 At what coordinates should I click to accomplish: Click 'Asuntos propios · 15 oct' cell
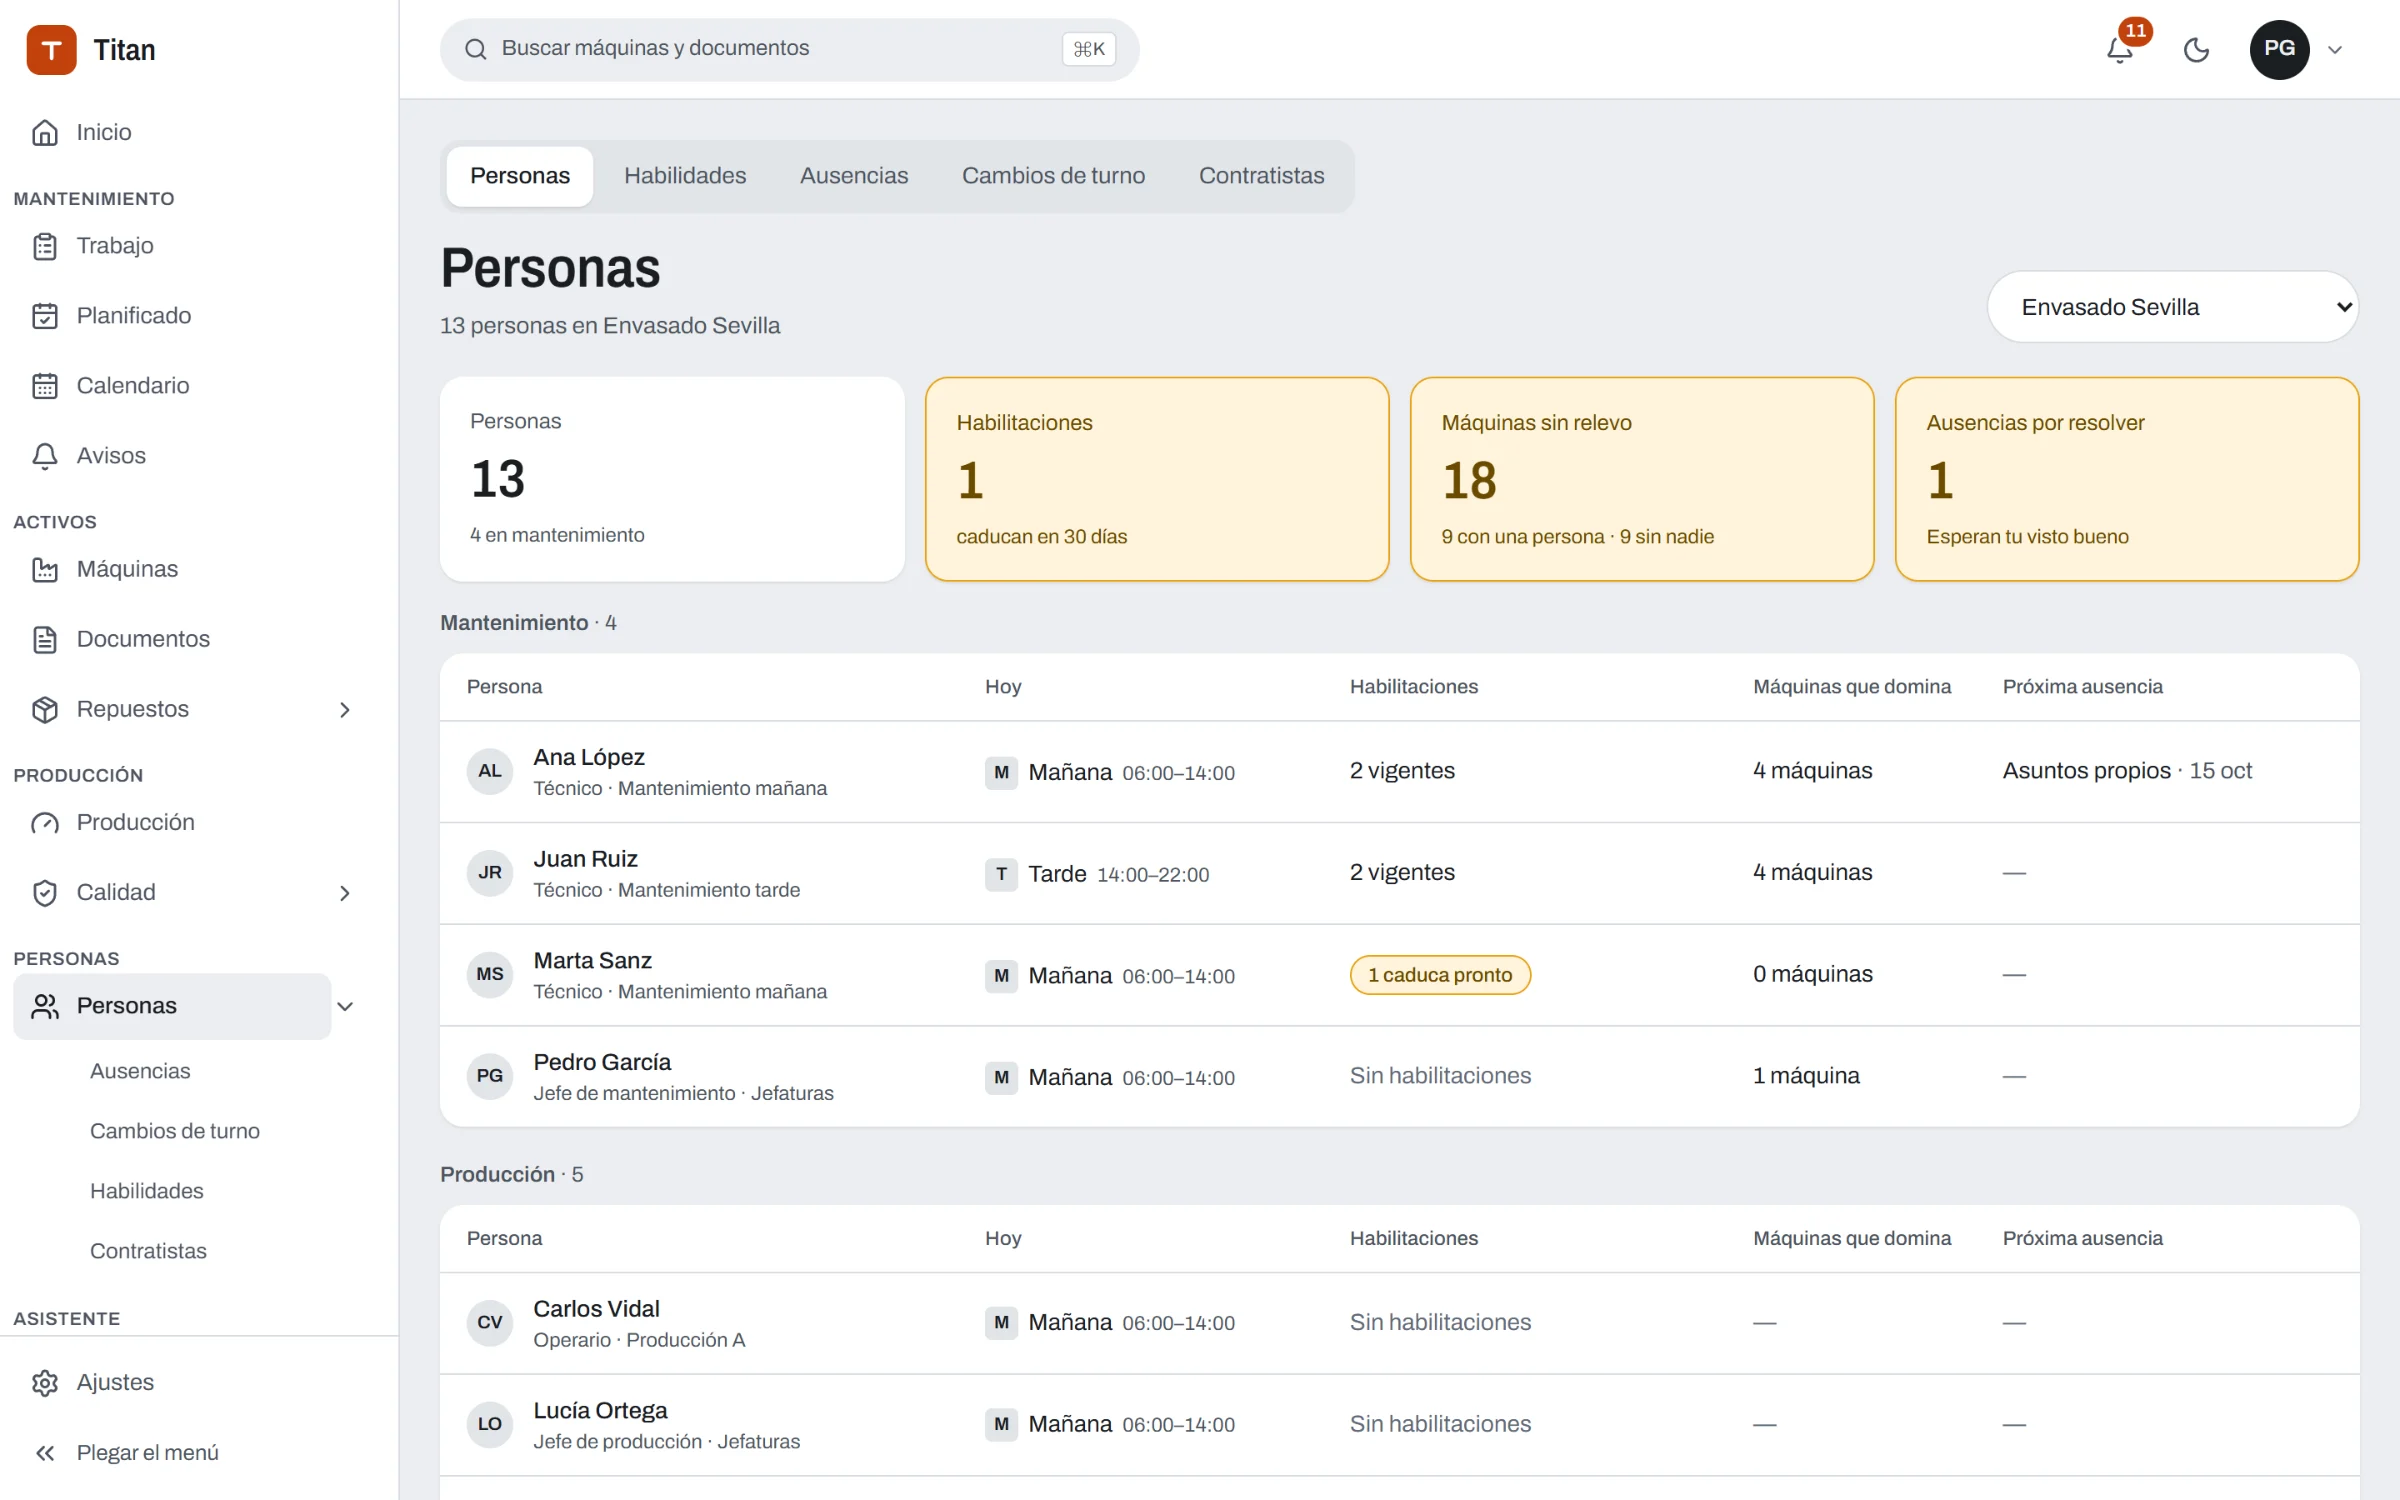(2127, 771)
